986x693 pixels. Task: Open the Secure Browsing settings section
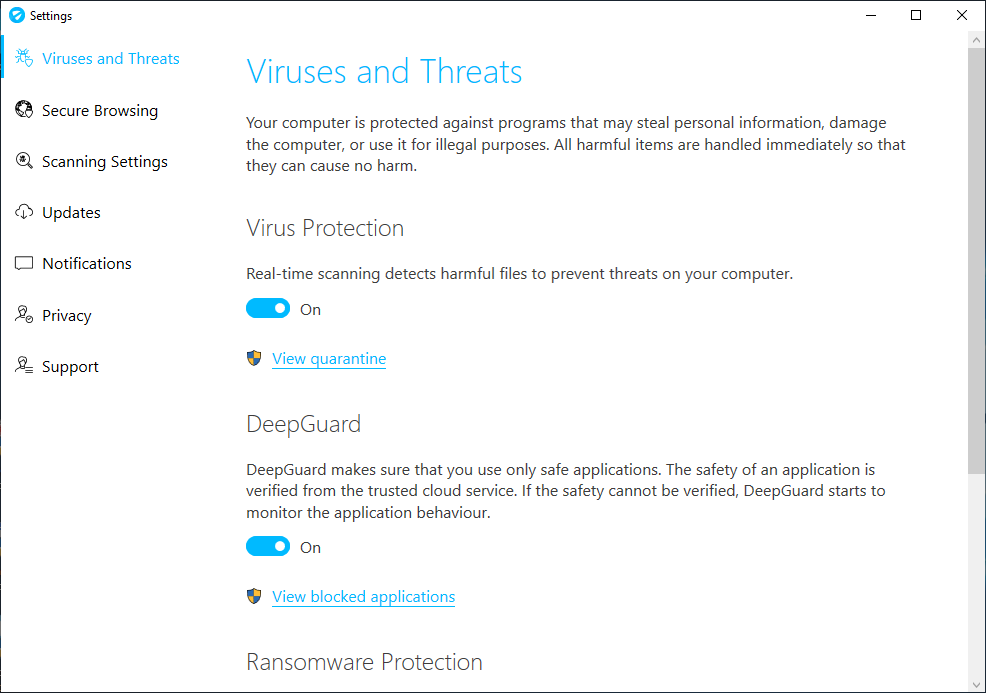[x=99, y=111]
